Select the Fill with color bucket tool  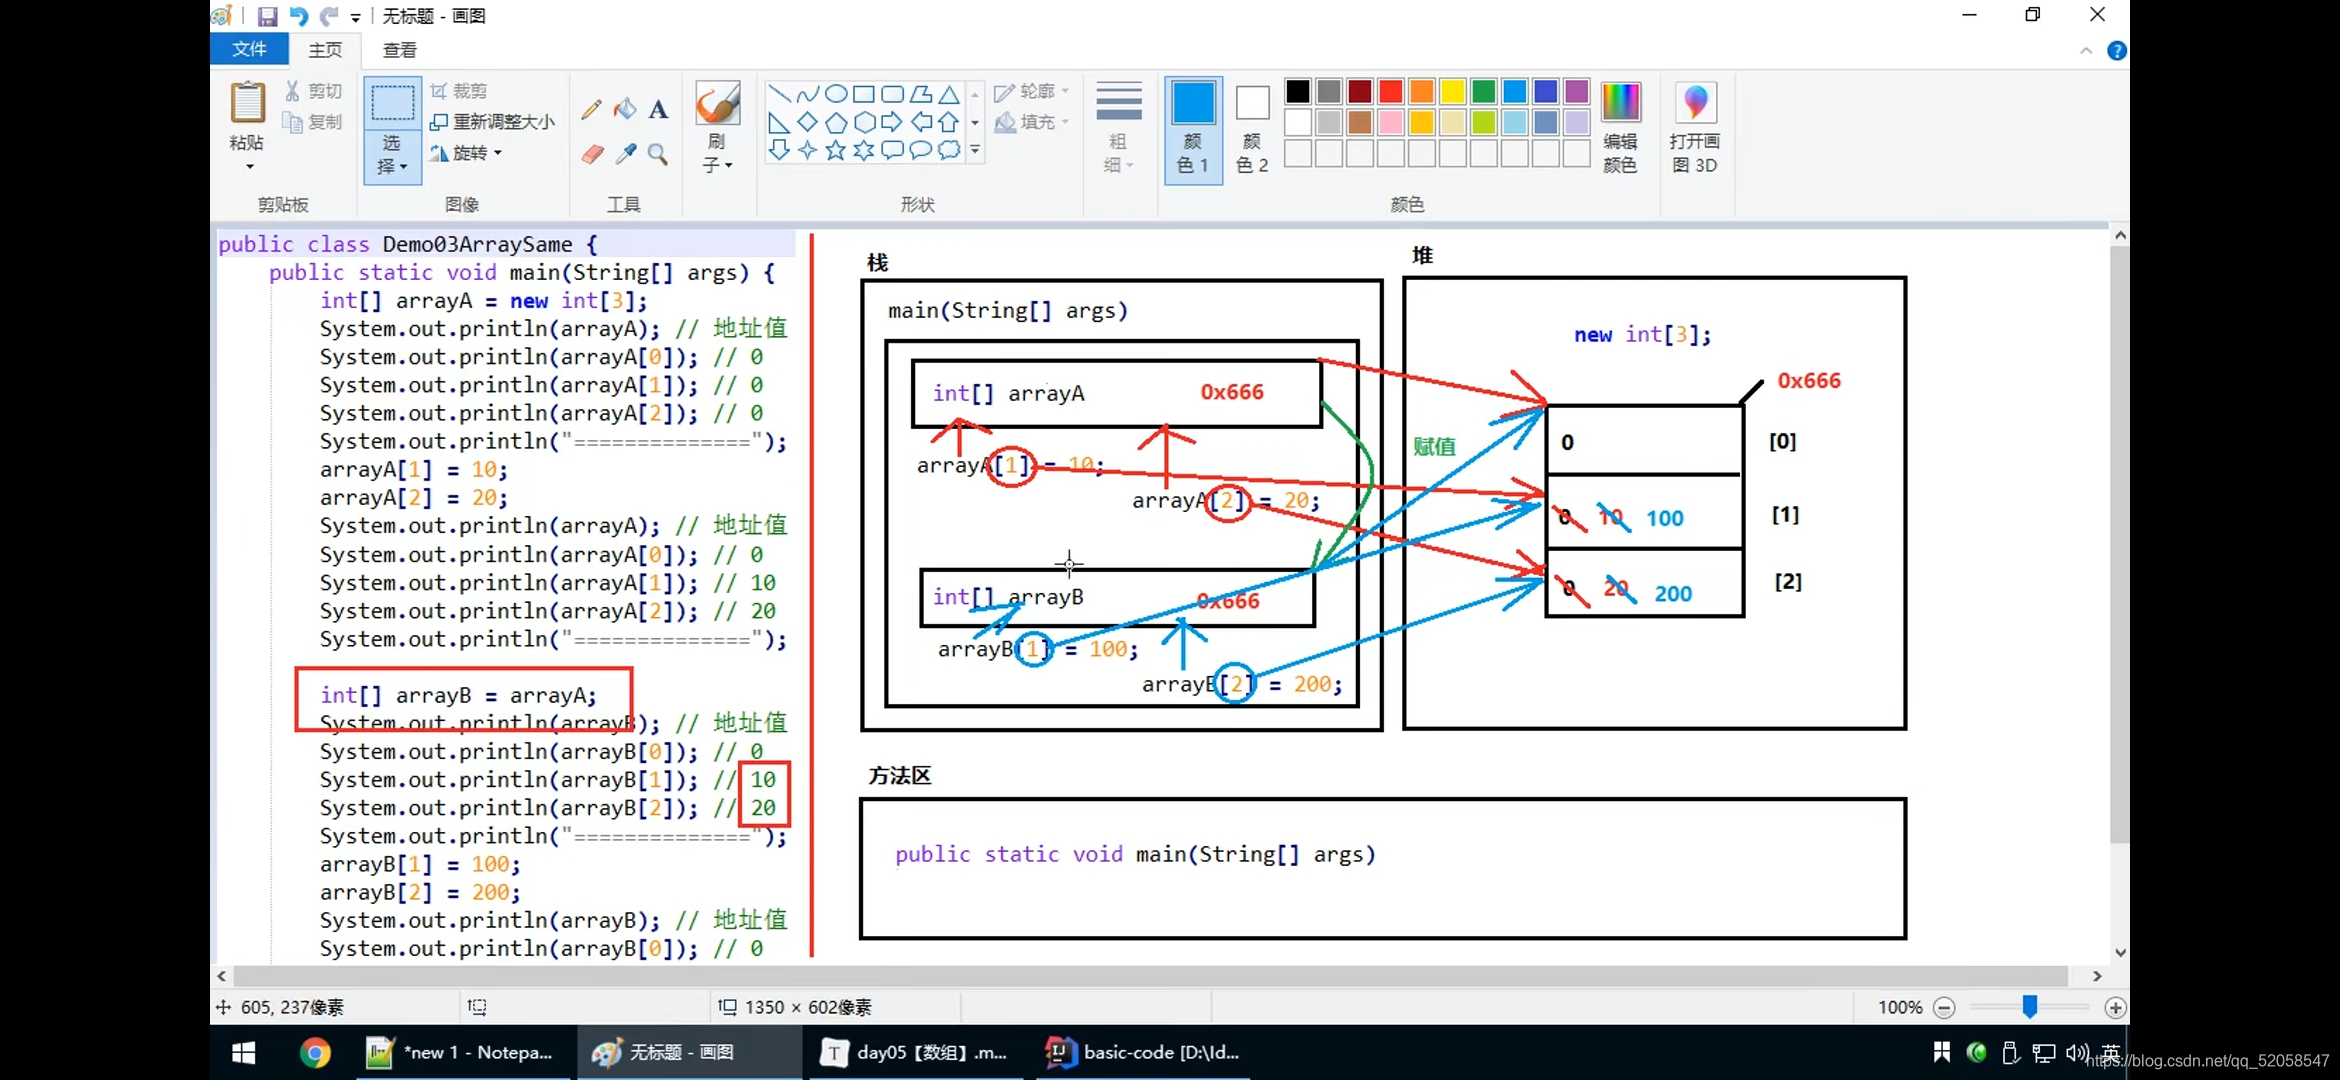[625, 109]
